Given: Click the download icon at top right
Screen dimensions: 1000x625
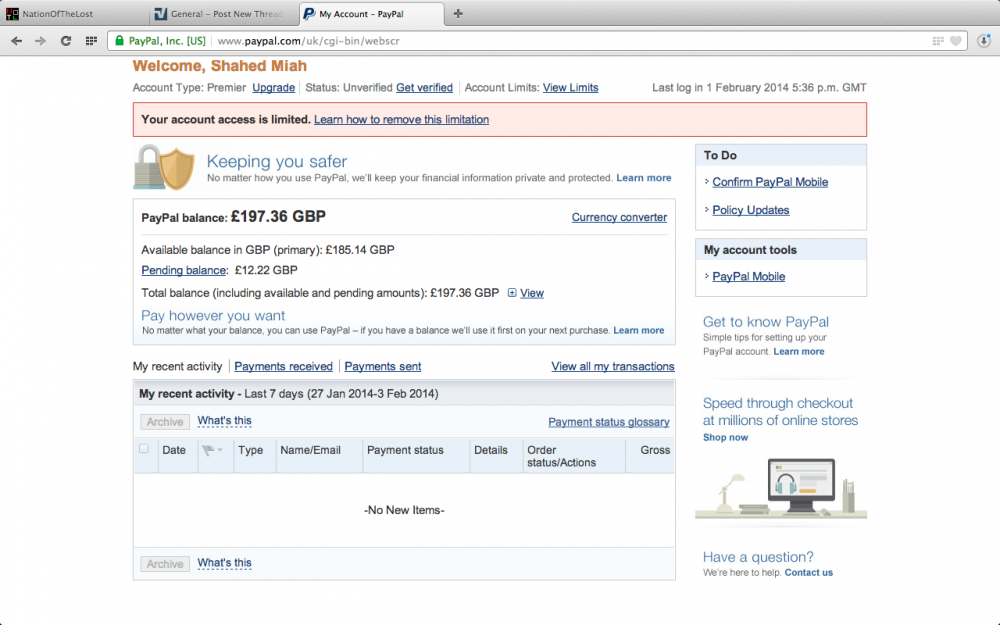Looking at the screenshot, I should pyautogui.click(x=985, y=41).
